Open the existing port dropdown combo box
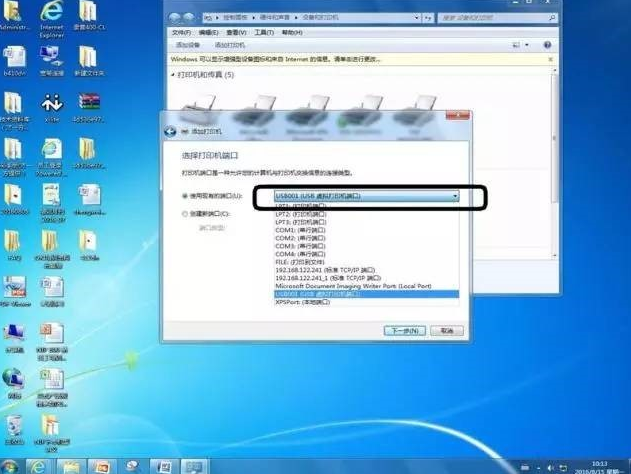The height and width of the screenshot is (474, 631). click(x=366, y=197)
